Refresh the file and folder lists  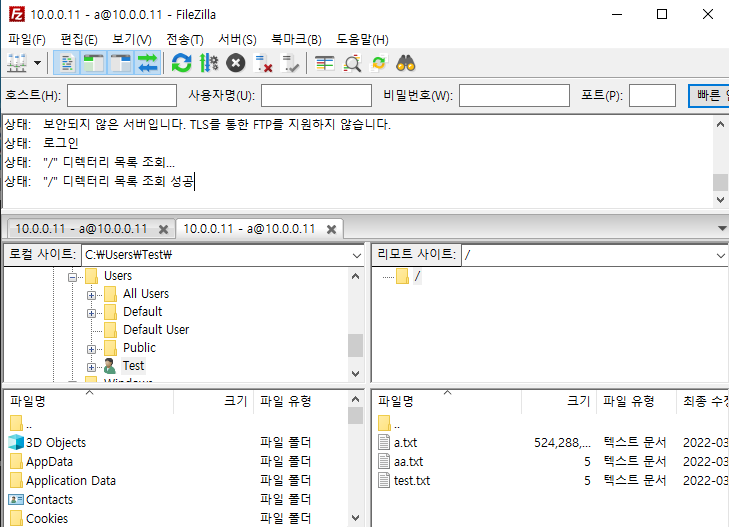pyautogui.click(x=181, y=63)
